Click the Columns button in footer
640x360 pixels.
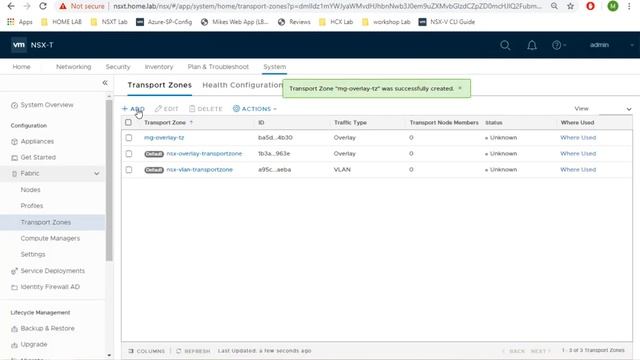tap(147, 351)
